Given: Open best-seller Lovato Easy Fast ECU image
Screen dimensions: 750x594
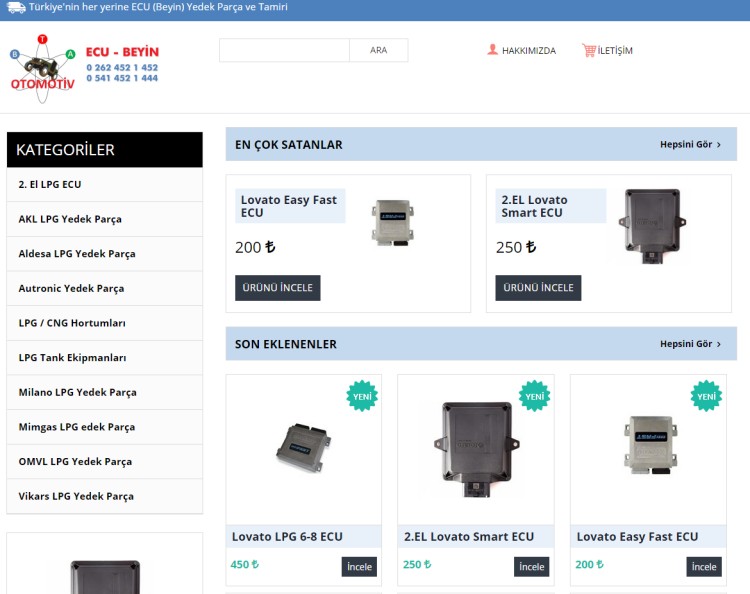Looking at the screenshot, I should pyautogui.click(x=393, y=223).
